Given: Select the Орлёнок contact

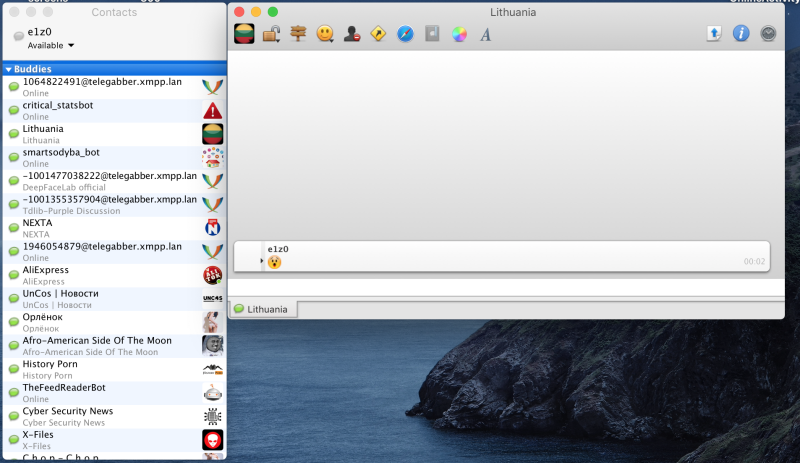Looking at the screenshot, I should 114,322.
